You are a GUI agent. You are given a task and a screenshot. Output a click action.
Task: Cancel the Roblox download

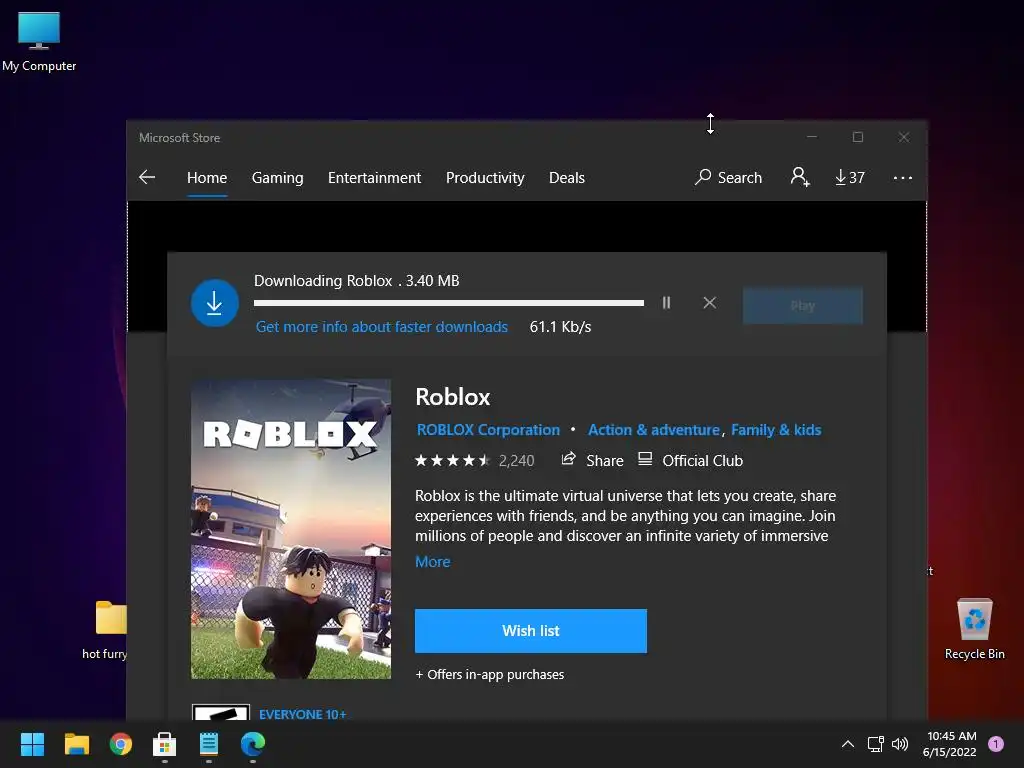click(x=709, y=302)
